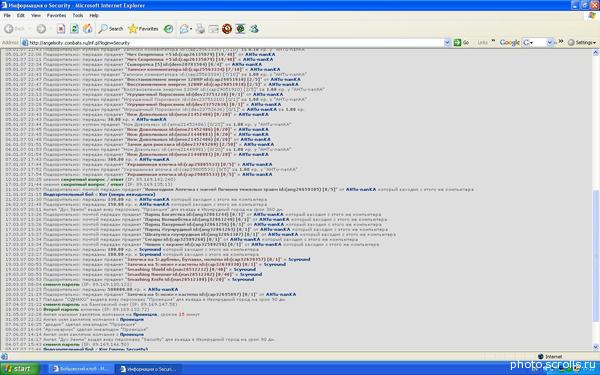Open the Search pane with the magnifier
Image resolution: width=600 pixels, height=375 pixels.
pyautogui.click(x=111, y=29)
